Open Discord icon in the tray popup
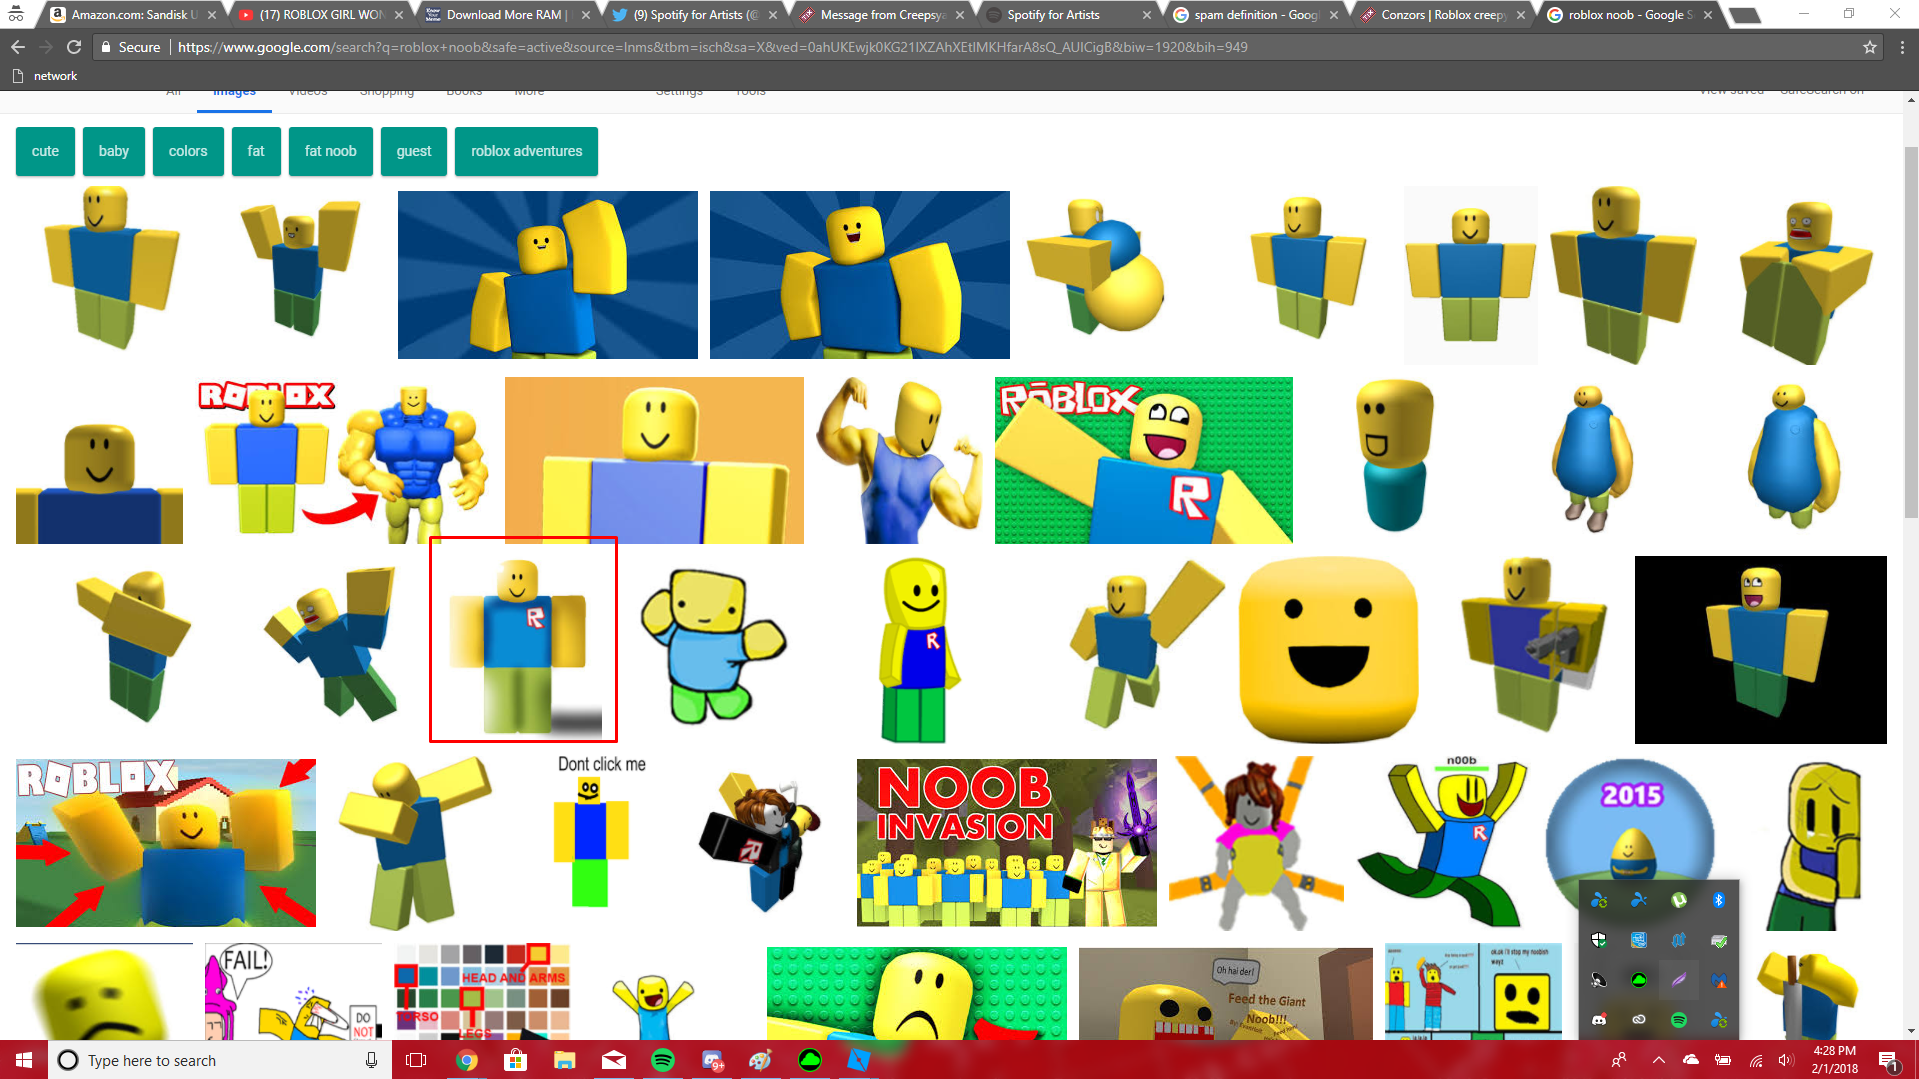This screenshot has height=1079, width=1919. tap(1599, 1020)
